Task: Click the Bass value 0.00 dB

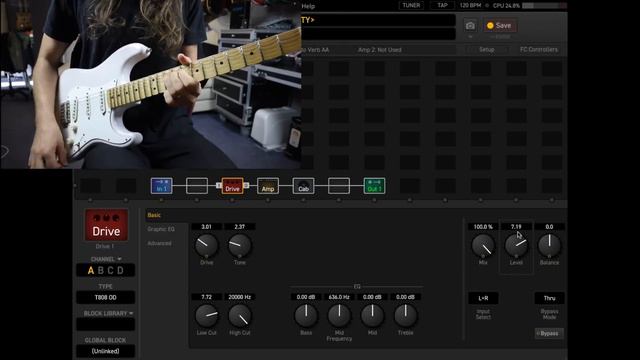Action: tap(306, 297)
